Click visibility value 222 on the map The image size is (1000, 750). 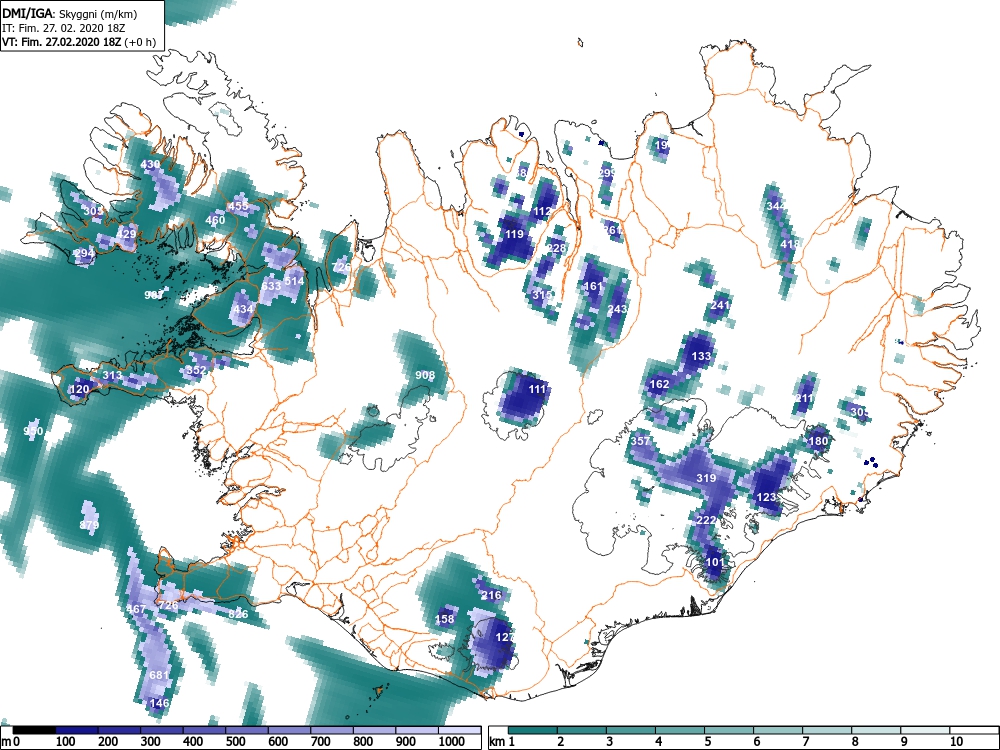(706, 520)
